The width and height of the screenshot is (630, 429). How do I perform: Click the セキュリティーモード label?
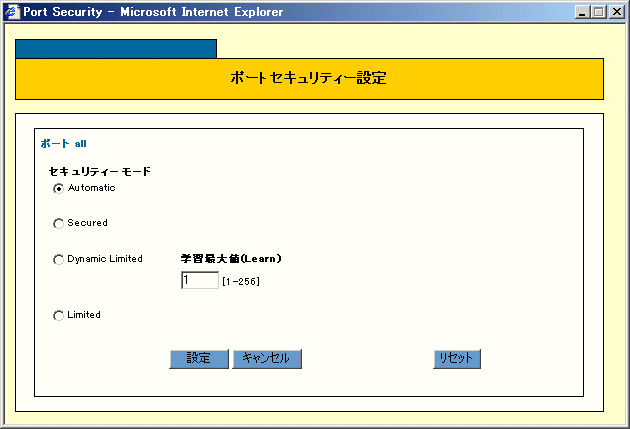coord(100,172)
